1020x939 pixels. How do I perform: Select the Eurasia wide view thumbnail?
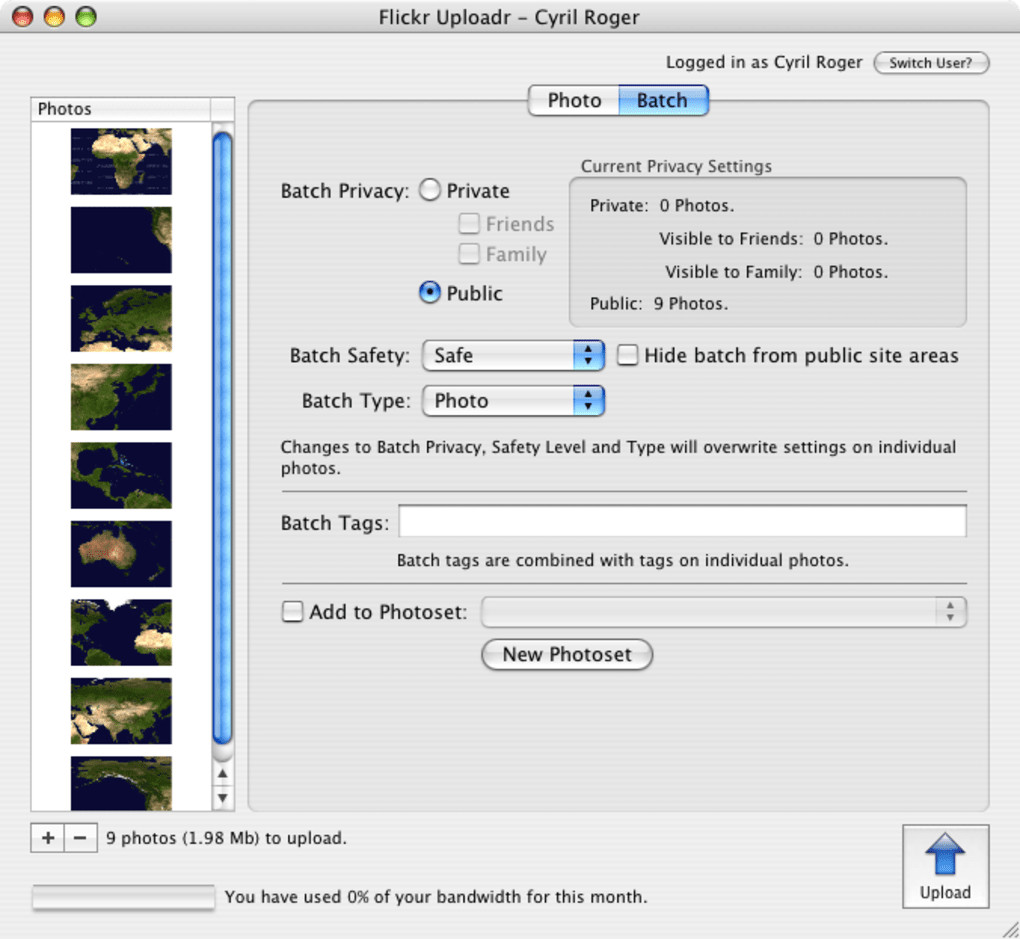click(121, 711)
